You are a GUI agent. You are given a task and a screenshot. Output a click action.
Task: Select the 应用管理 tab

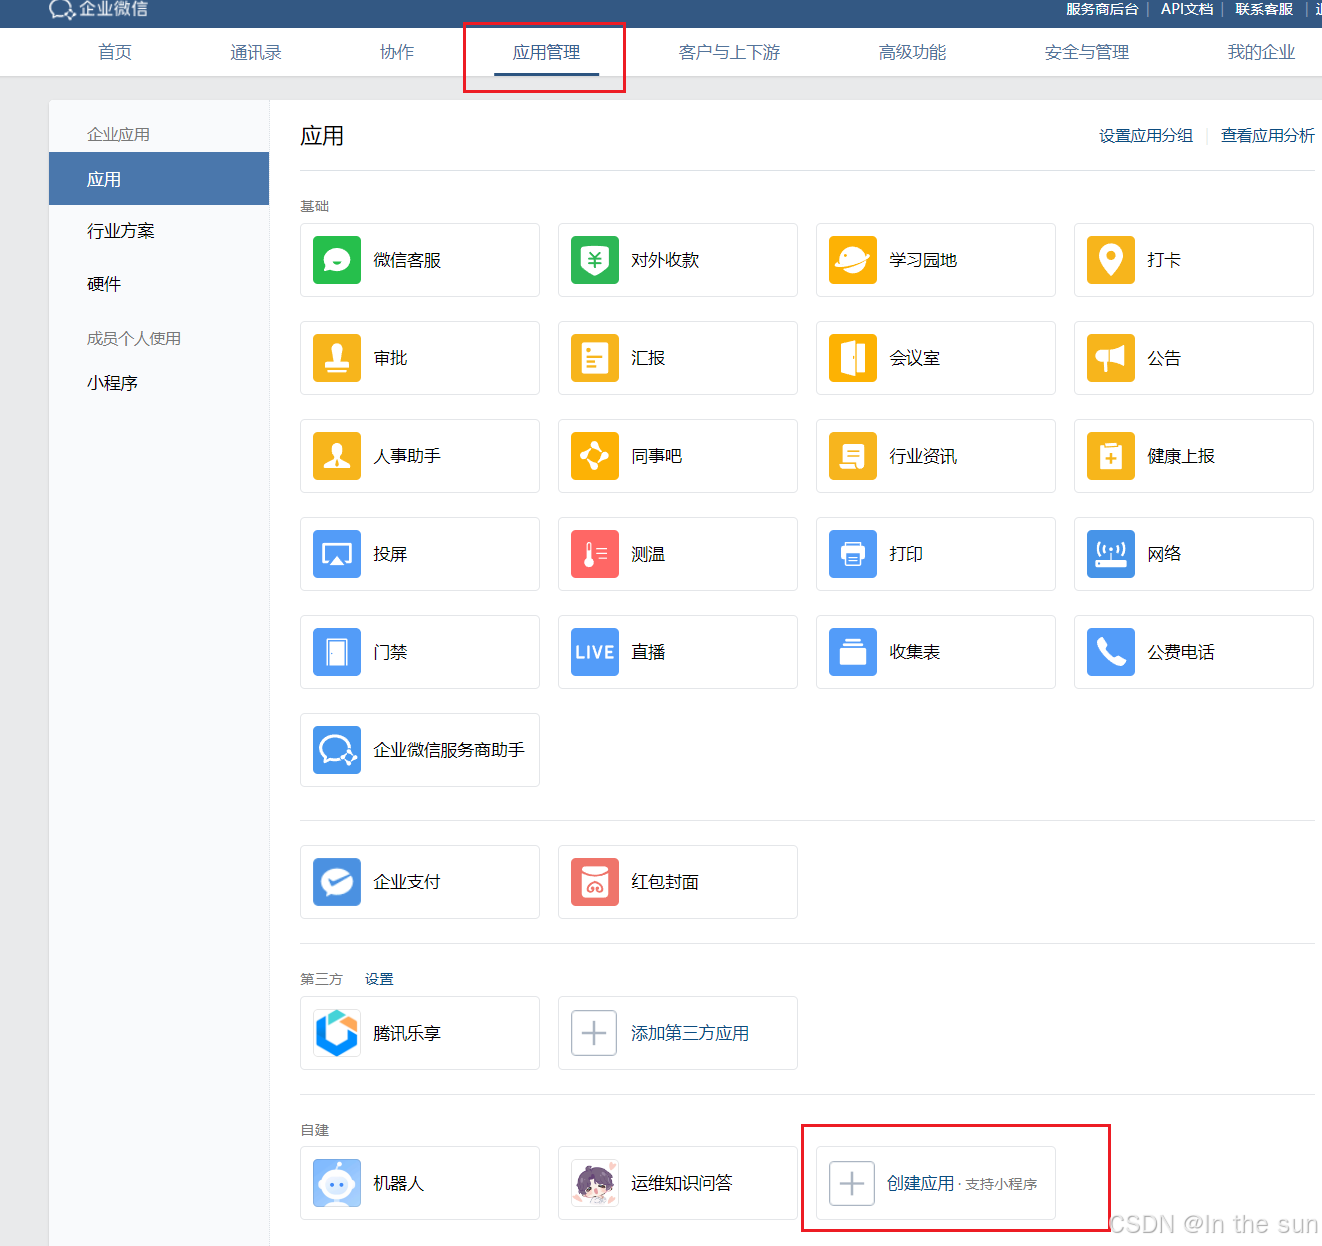[x=546, y=52]
